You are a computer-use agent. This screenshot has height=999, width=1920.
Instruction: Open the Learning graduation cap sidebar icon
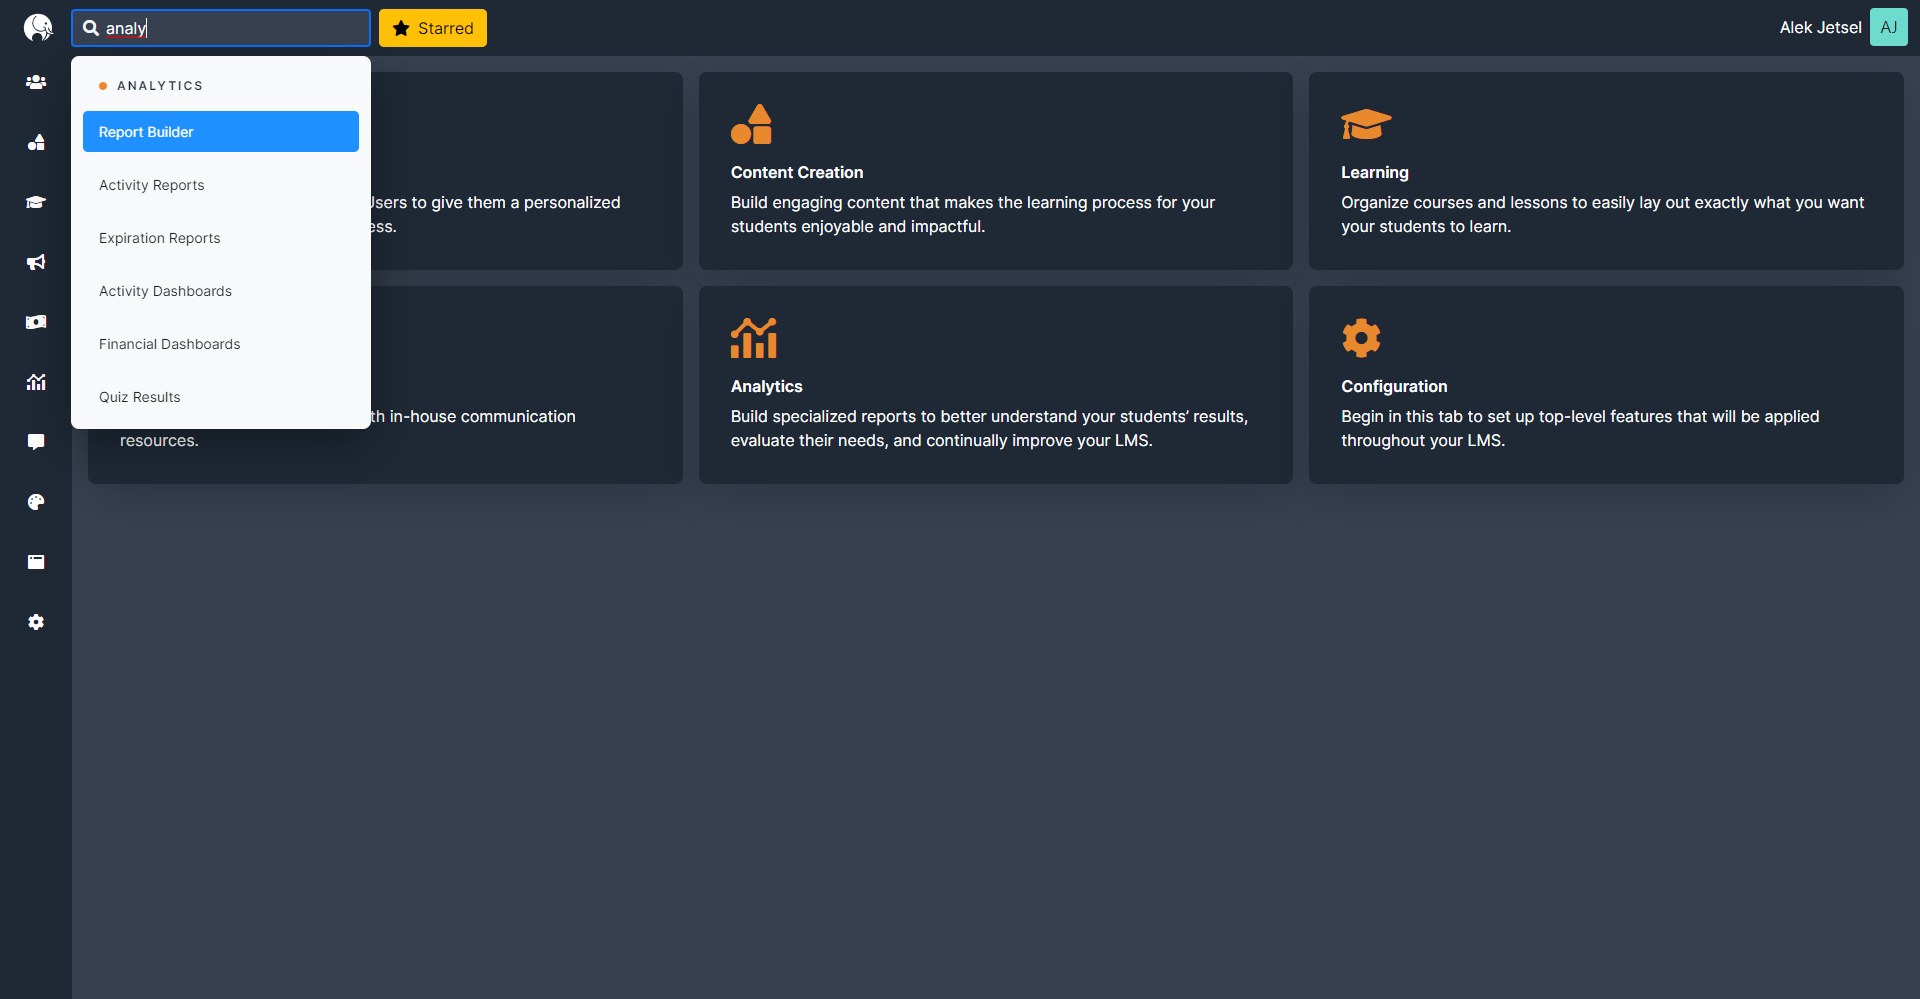pyautogui.click(x=36, y=202)
